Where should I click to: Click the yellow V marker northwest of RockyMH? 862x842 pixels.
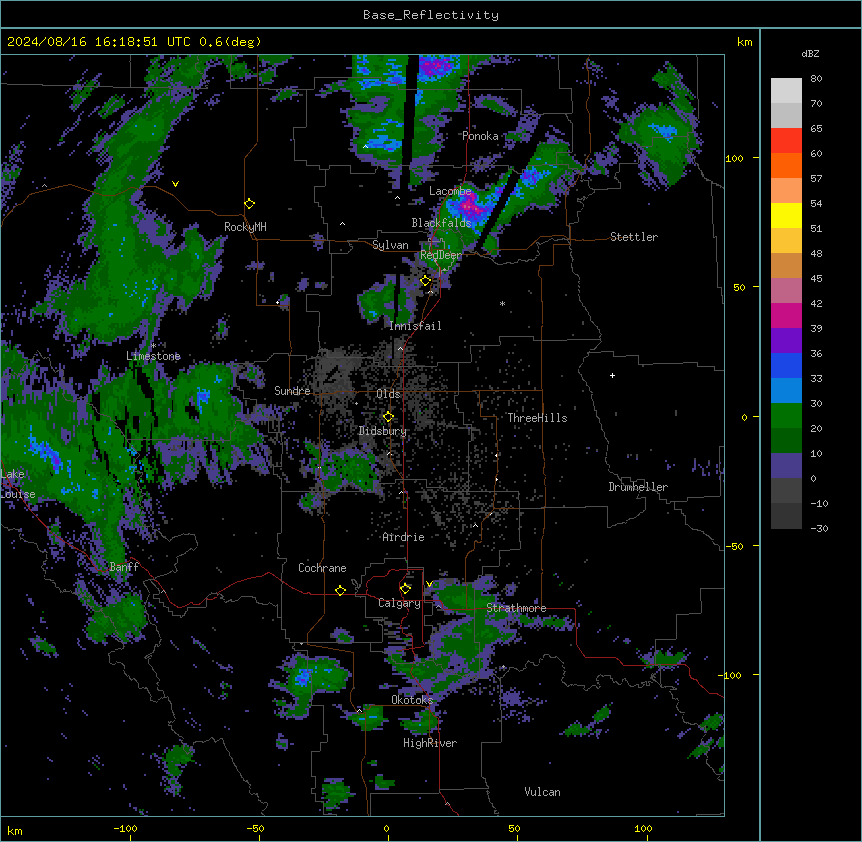pos(175,184)
